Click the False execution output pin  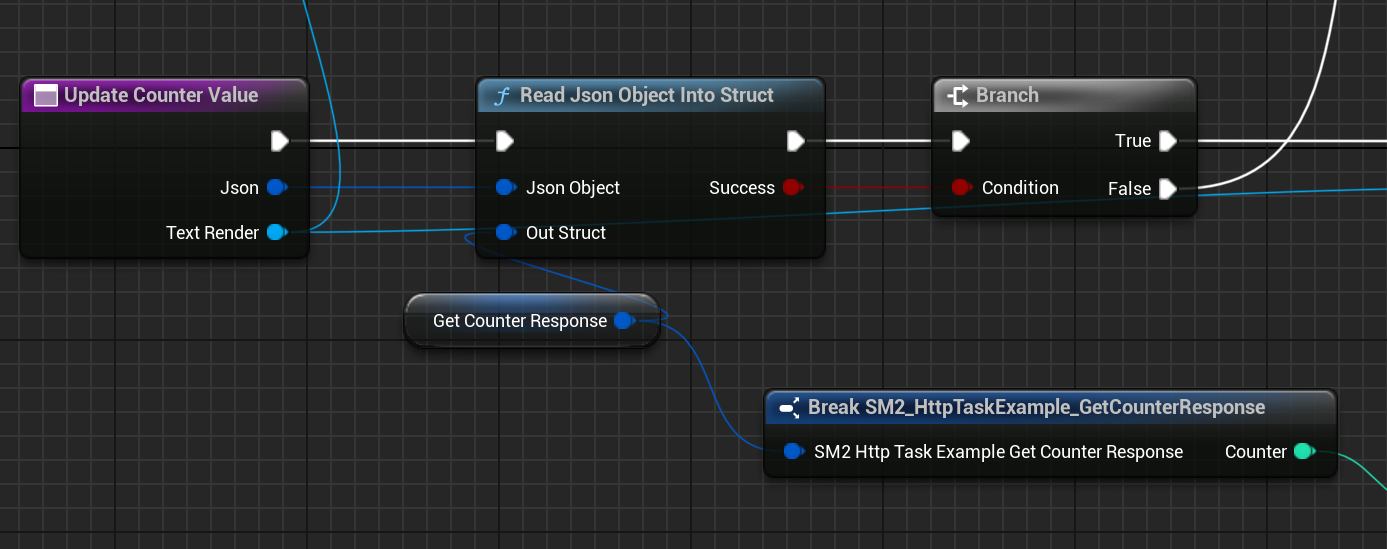pyautogui.click(x=1167, y=189)
